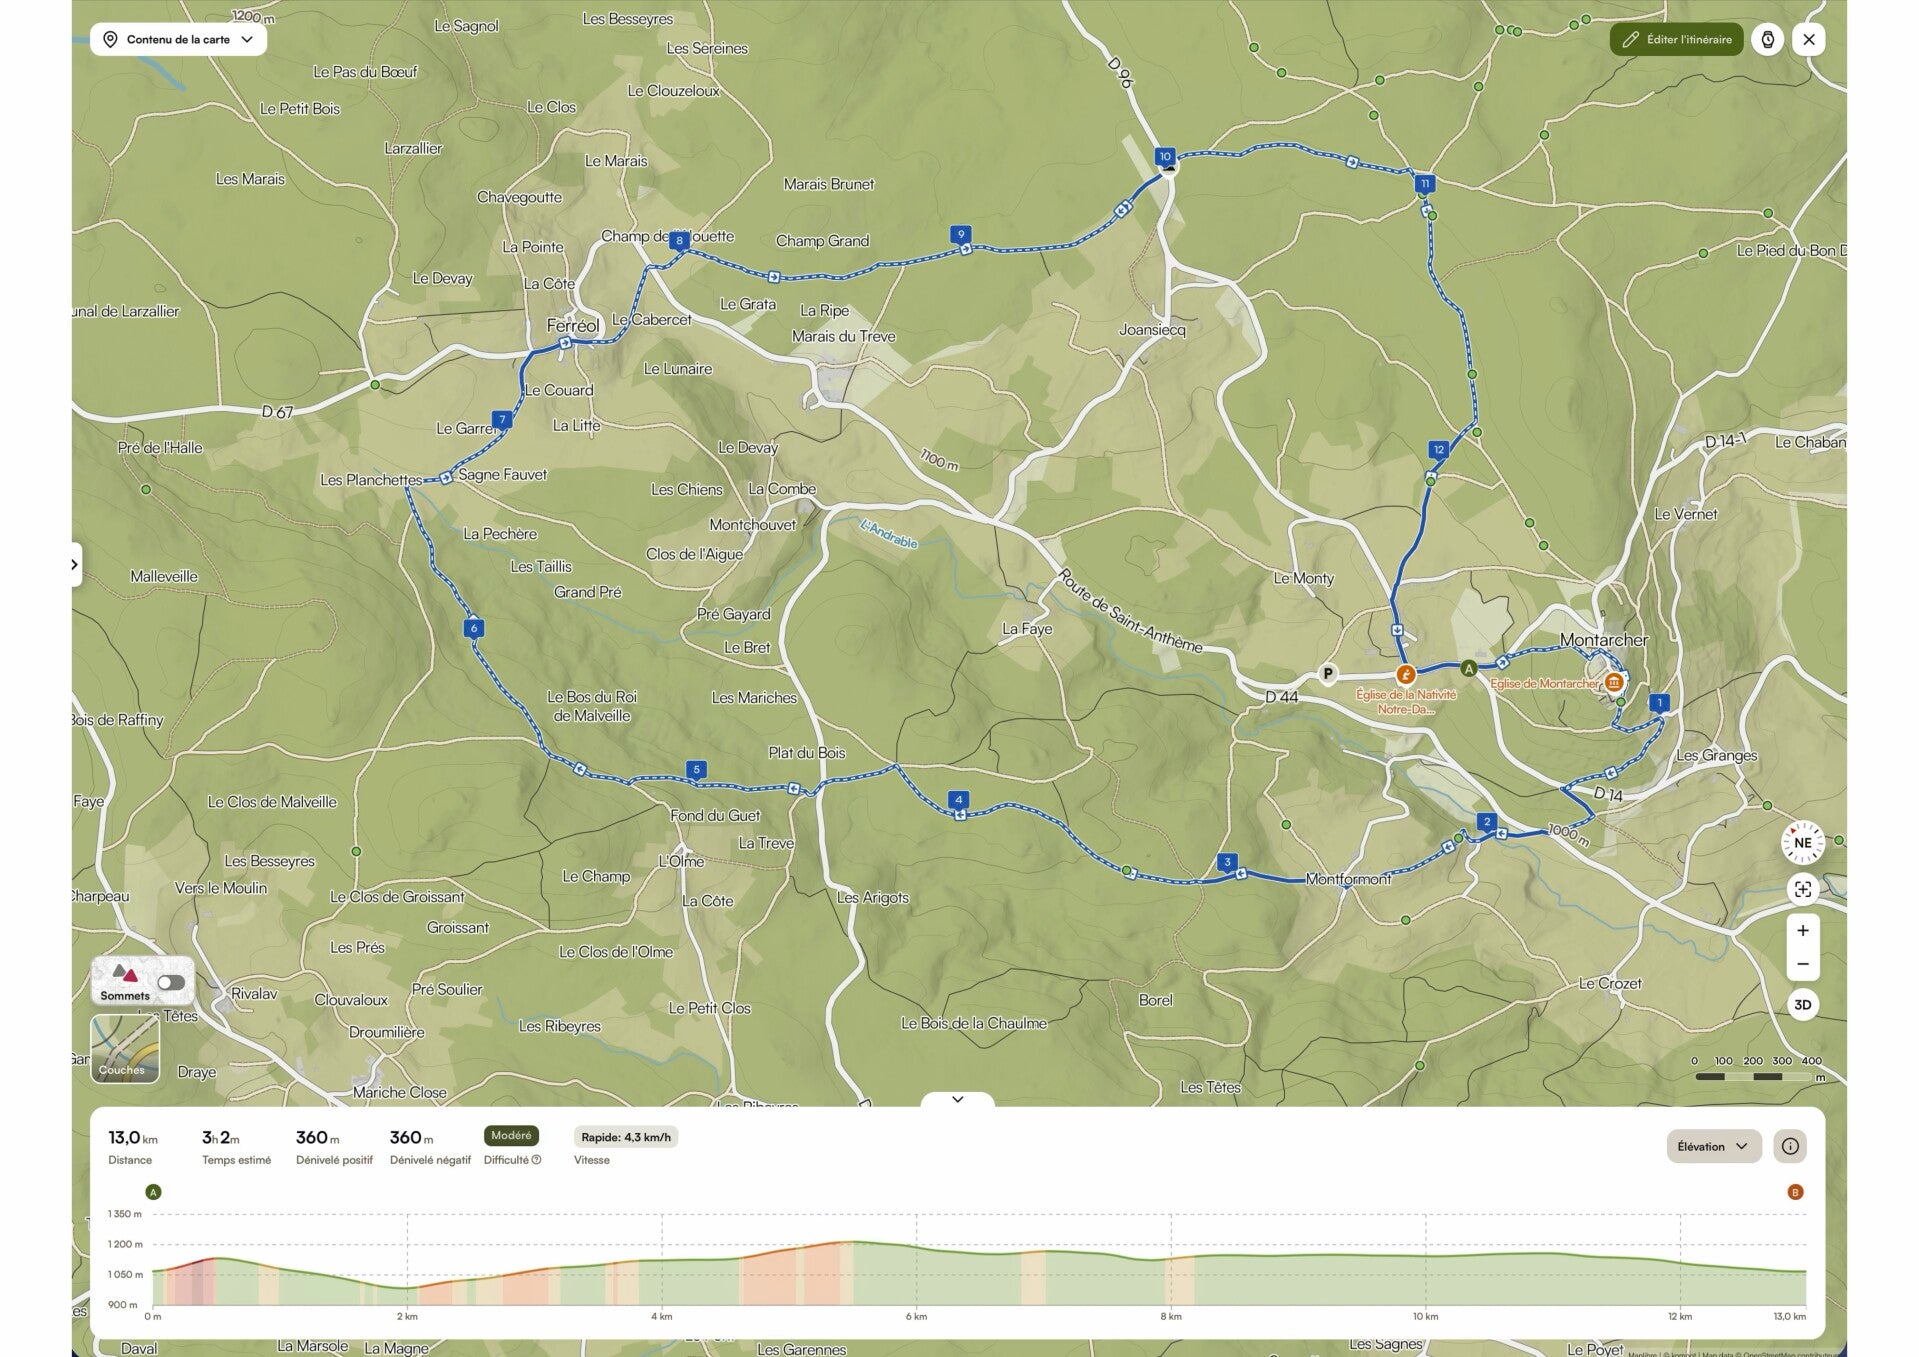Open the Contenu de la carte dropdown
Viewport: 1919px width, 1357px height.
(x=179, y=39)
